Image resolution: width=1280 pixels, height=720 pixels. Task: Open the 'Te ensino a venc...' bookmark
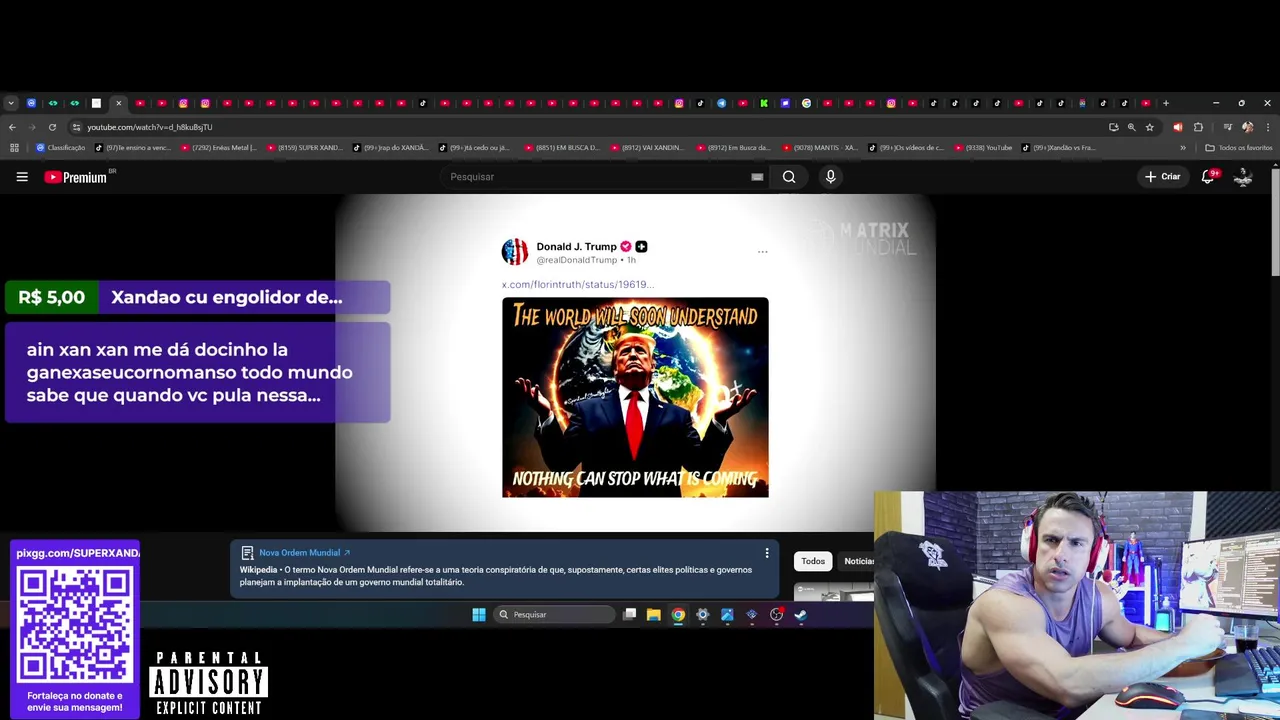(133, 148)
